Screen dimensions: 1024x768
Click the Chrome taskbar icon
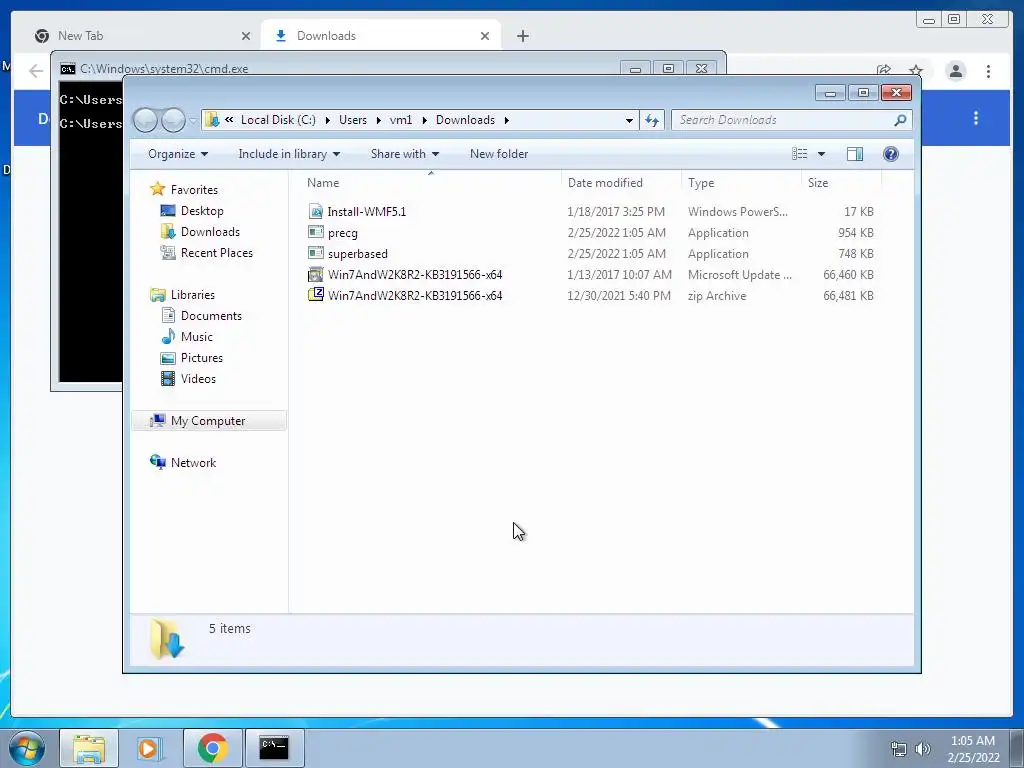[212, 748]
